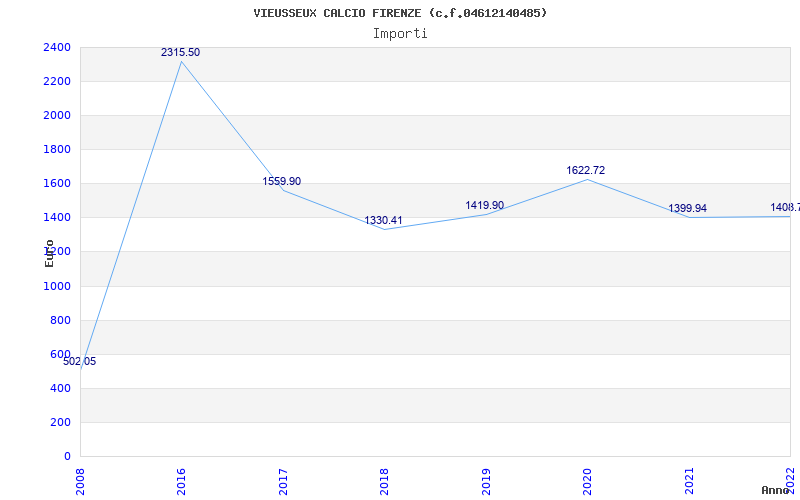
Task: Click the x-axis year 2022
Action: 791,482
